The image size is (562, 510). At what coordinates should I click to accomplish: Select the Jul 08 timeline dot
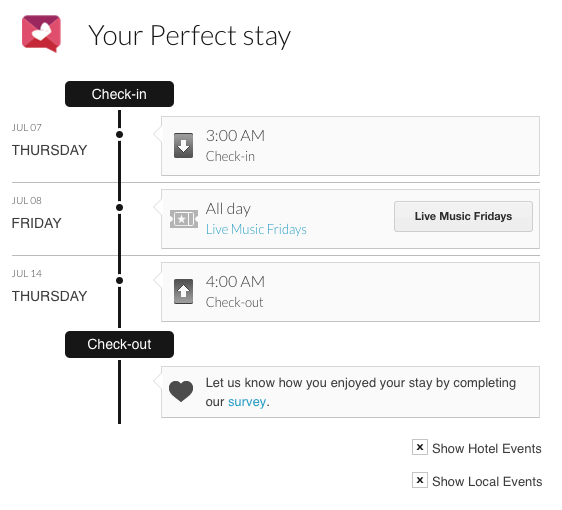point(119,208)
